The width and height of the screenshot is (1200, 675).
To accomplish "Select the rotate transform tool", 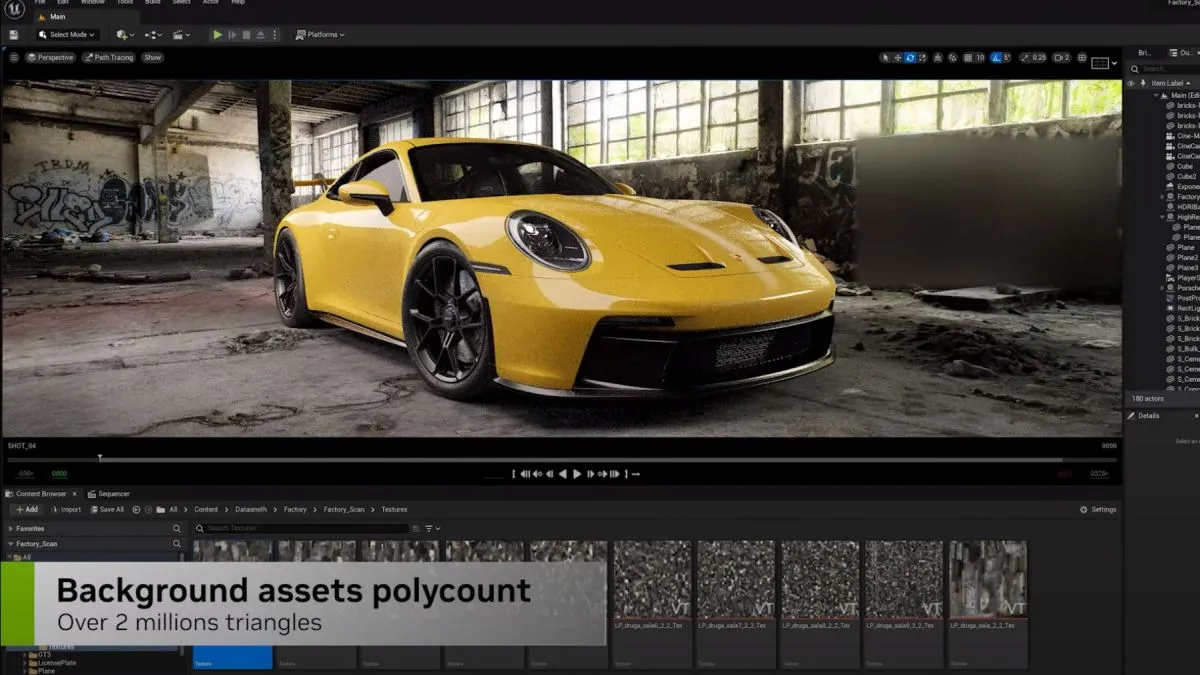I will 910,58.
